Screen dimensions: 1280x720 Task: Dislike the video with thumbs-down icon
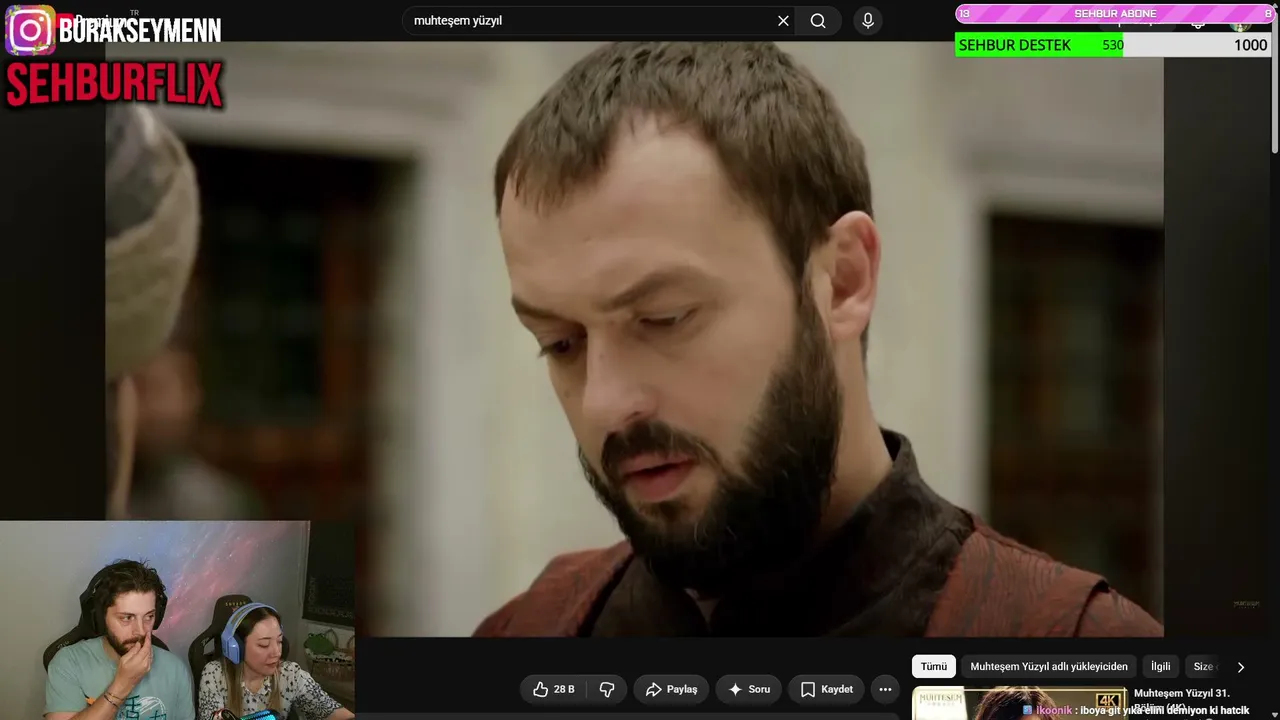(607, 689)
